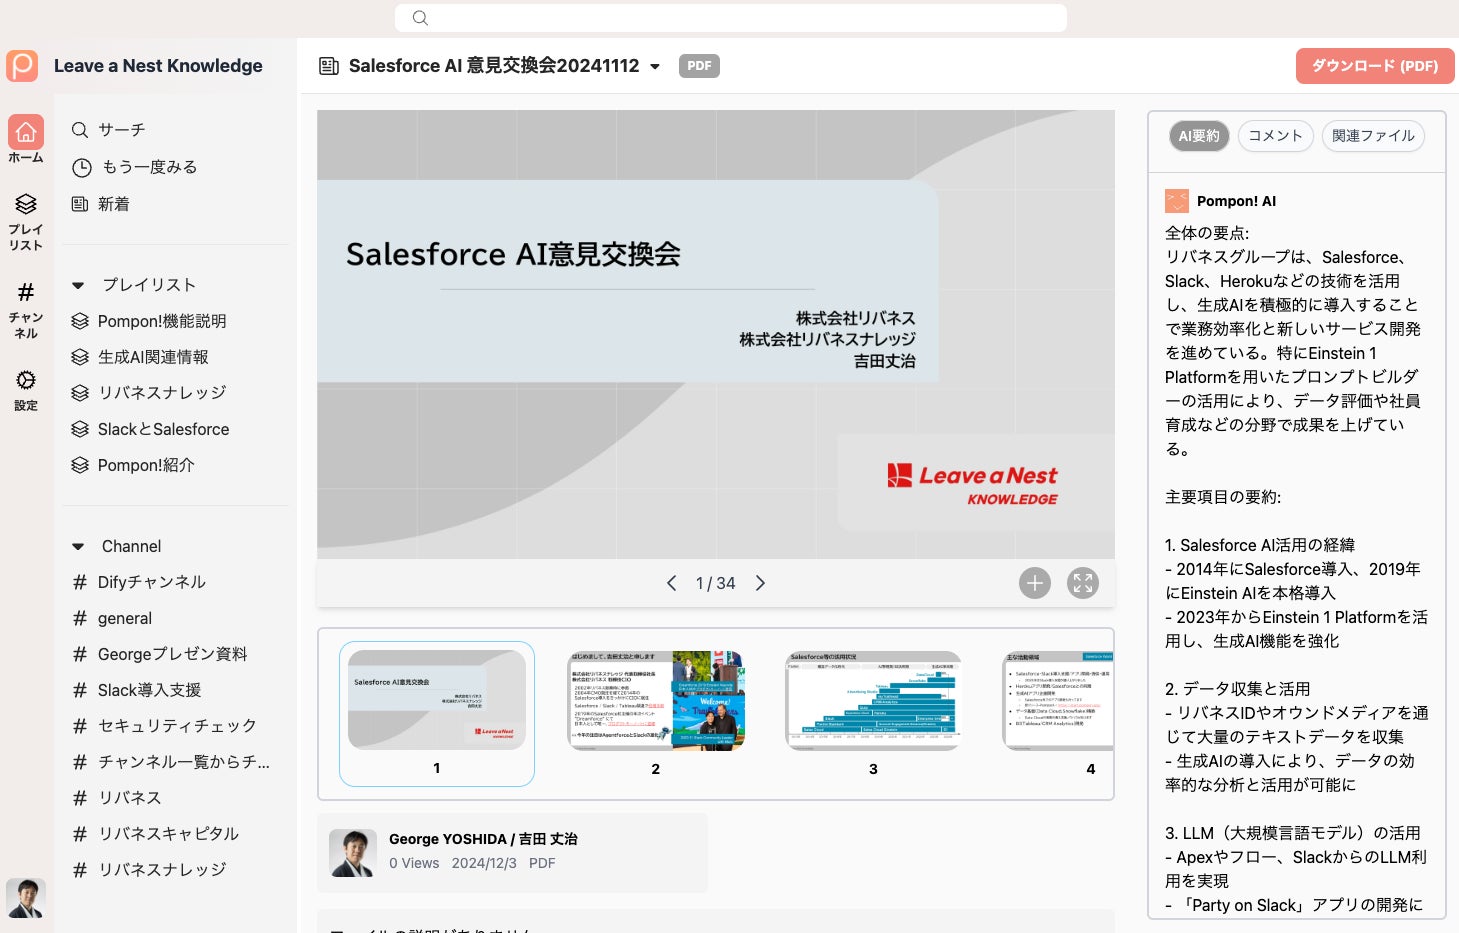Click the newspaper icon beside 新着

80,204
